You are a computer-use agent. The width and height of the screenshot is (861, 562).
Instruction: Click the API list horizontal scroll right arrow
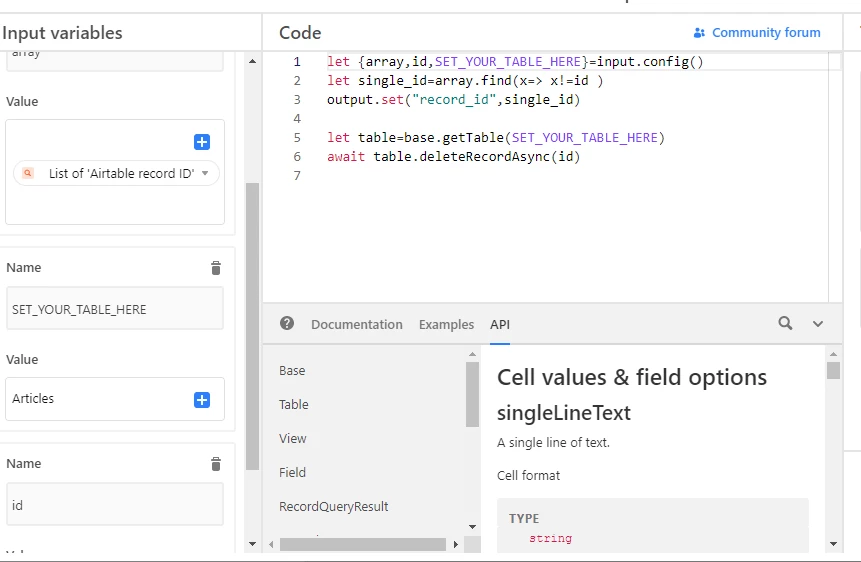pos(456,544)
